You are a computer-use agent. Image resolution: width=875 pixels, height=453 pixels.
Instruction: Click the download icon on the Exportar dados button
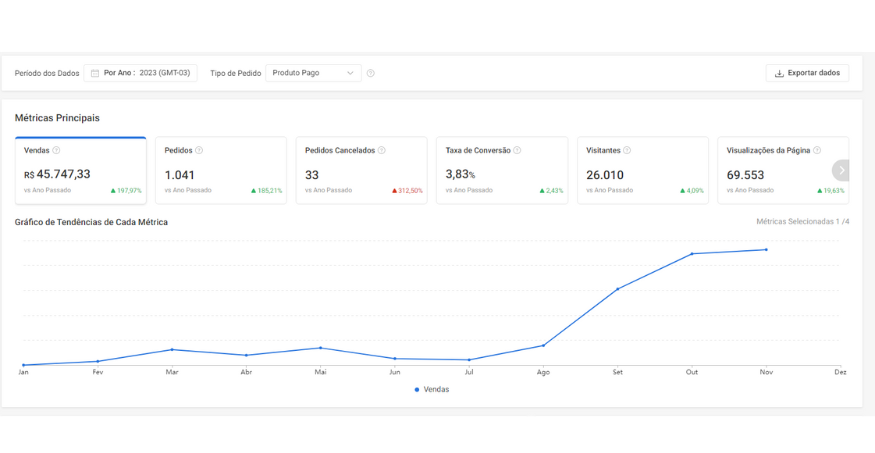[x=779, y=73]
